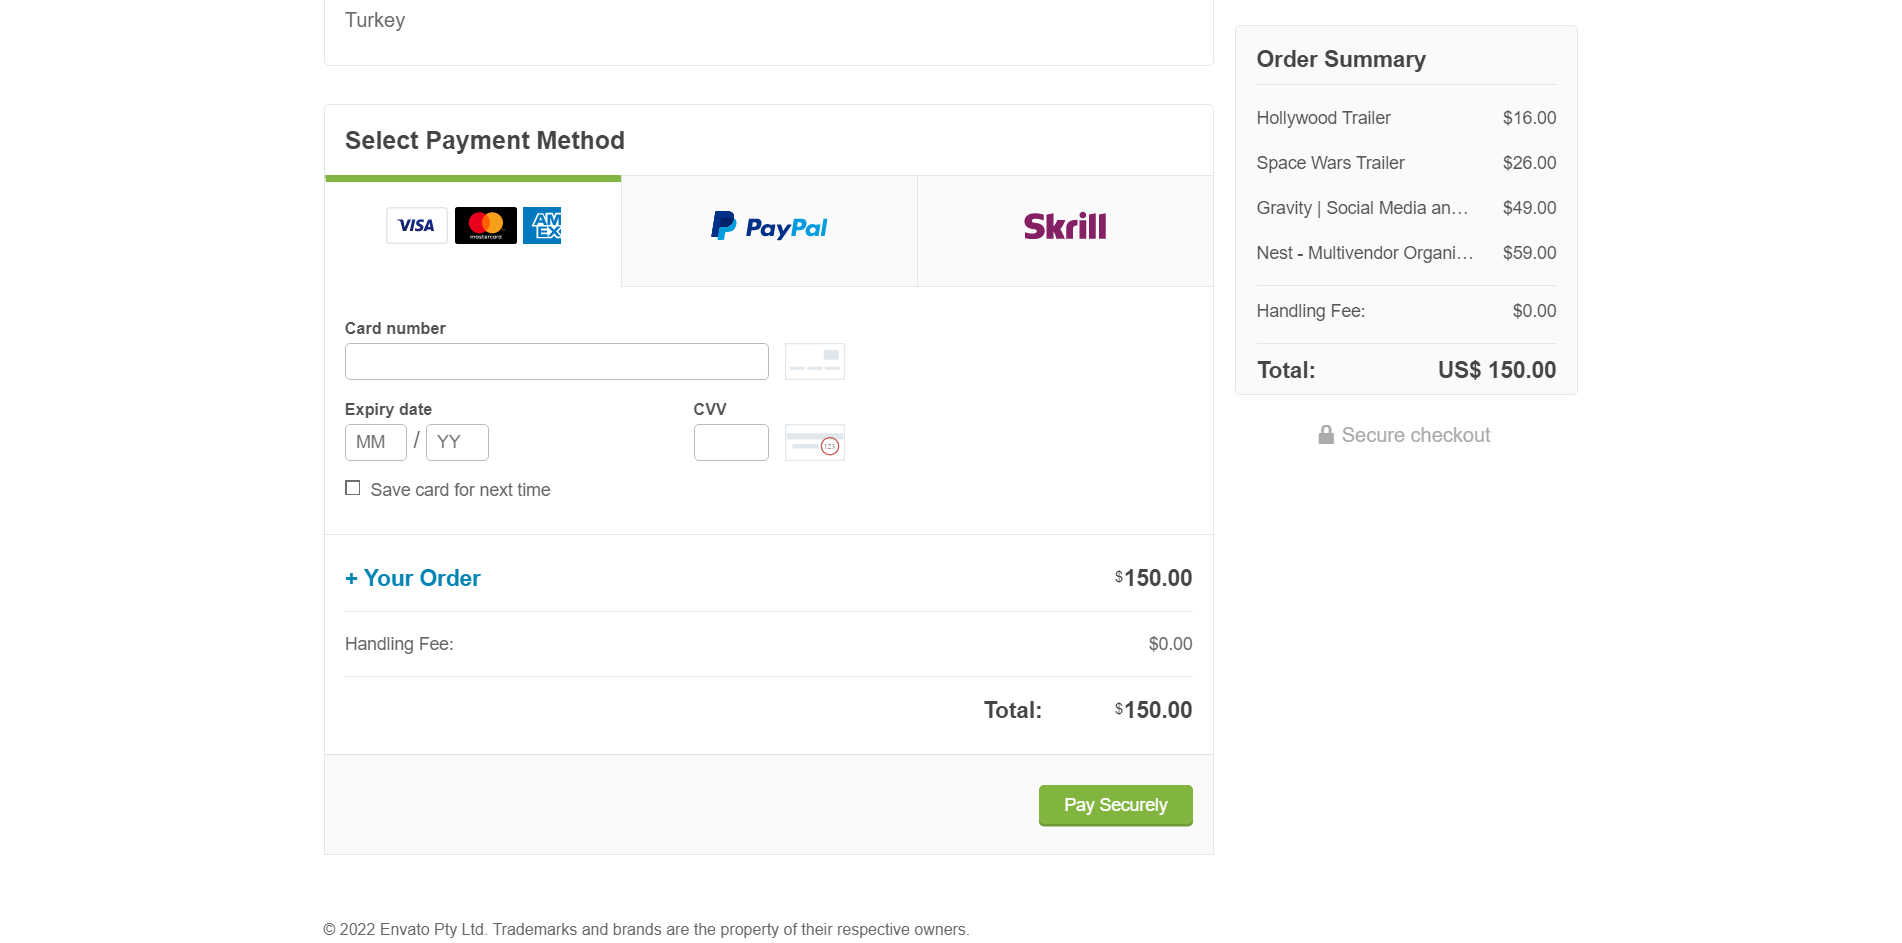Image resolution: width=1902 pixels, height=943 pixels.
Task: Click the card number illustration icon
Action: (815, 361)
